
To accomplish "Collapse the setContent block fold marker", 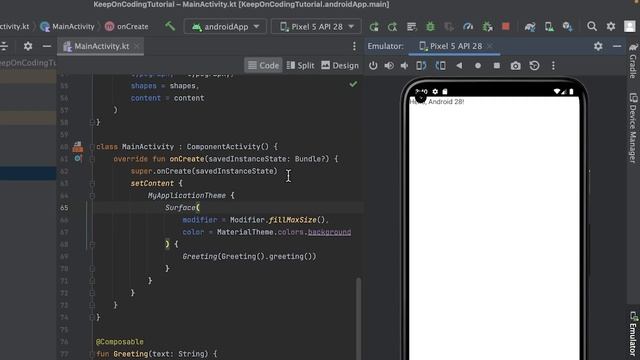I will coord(92,183).
